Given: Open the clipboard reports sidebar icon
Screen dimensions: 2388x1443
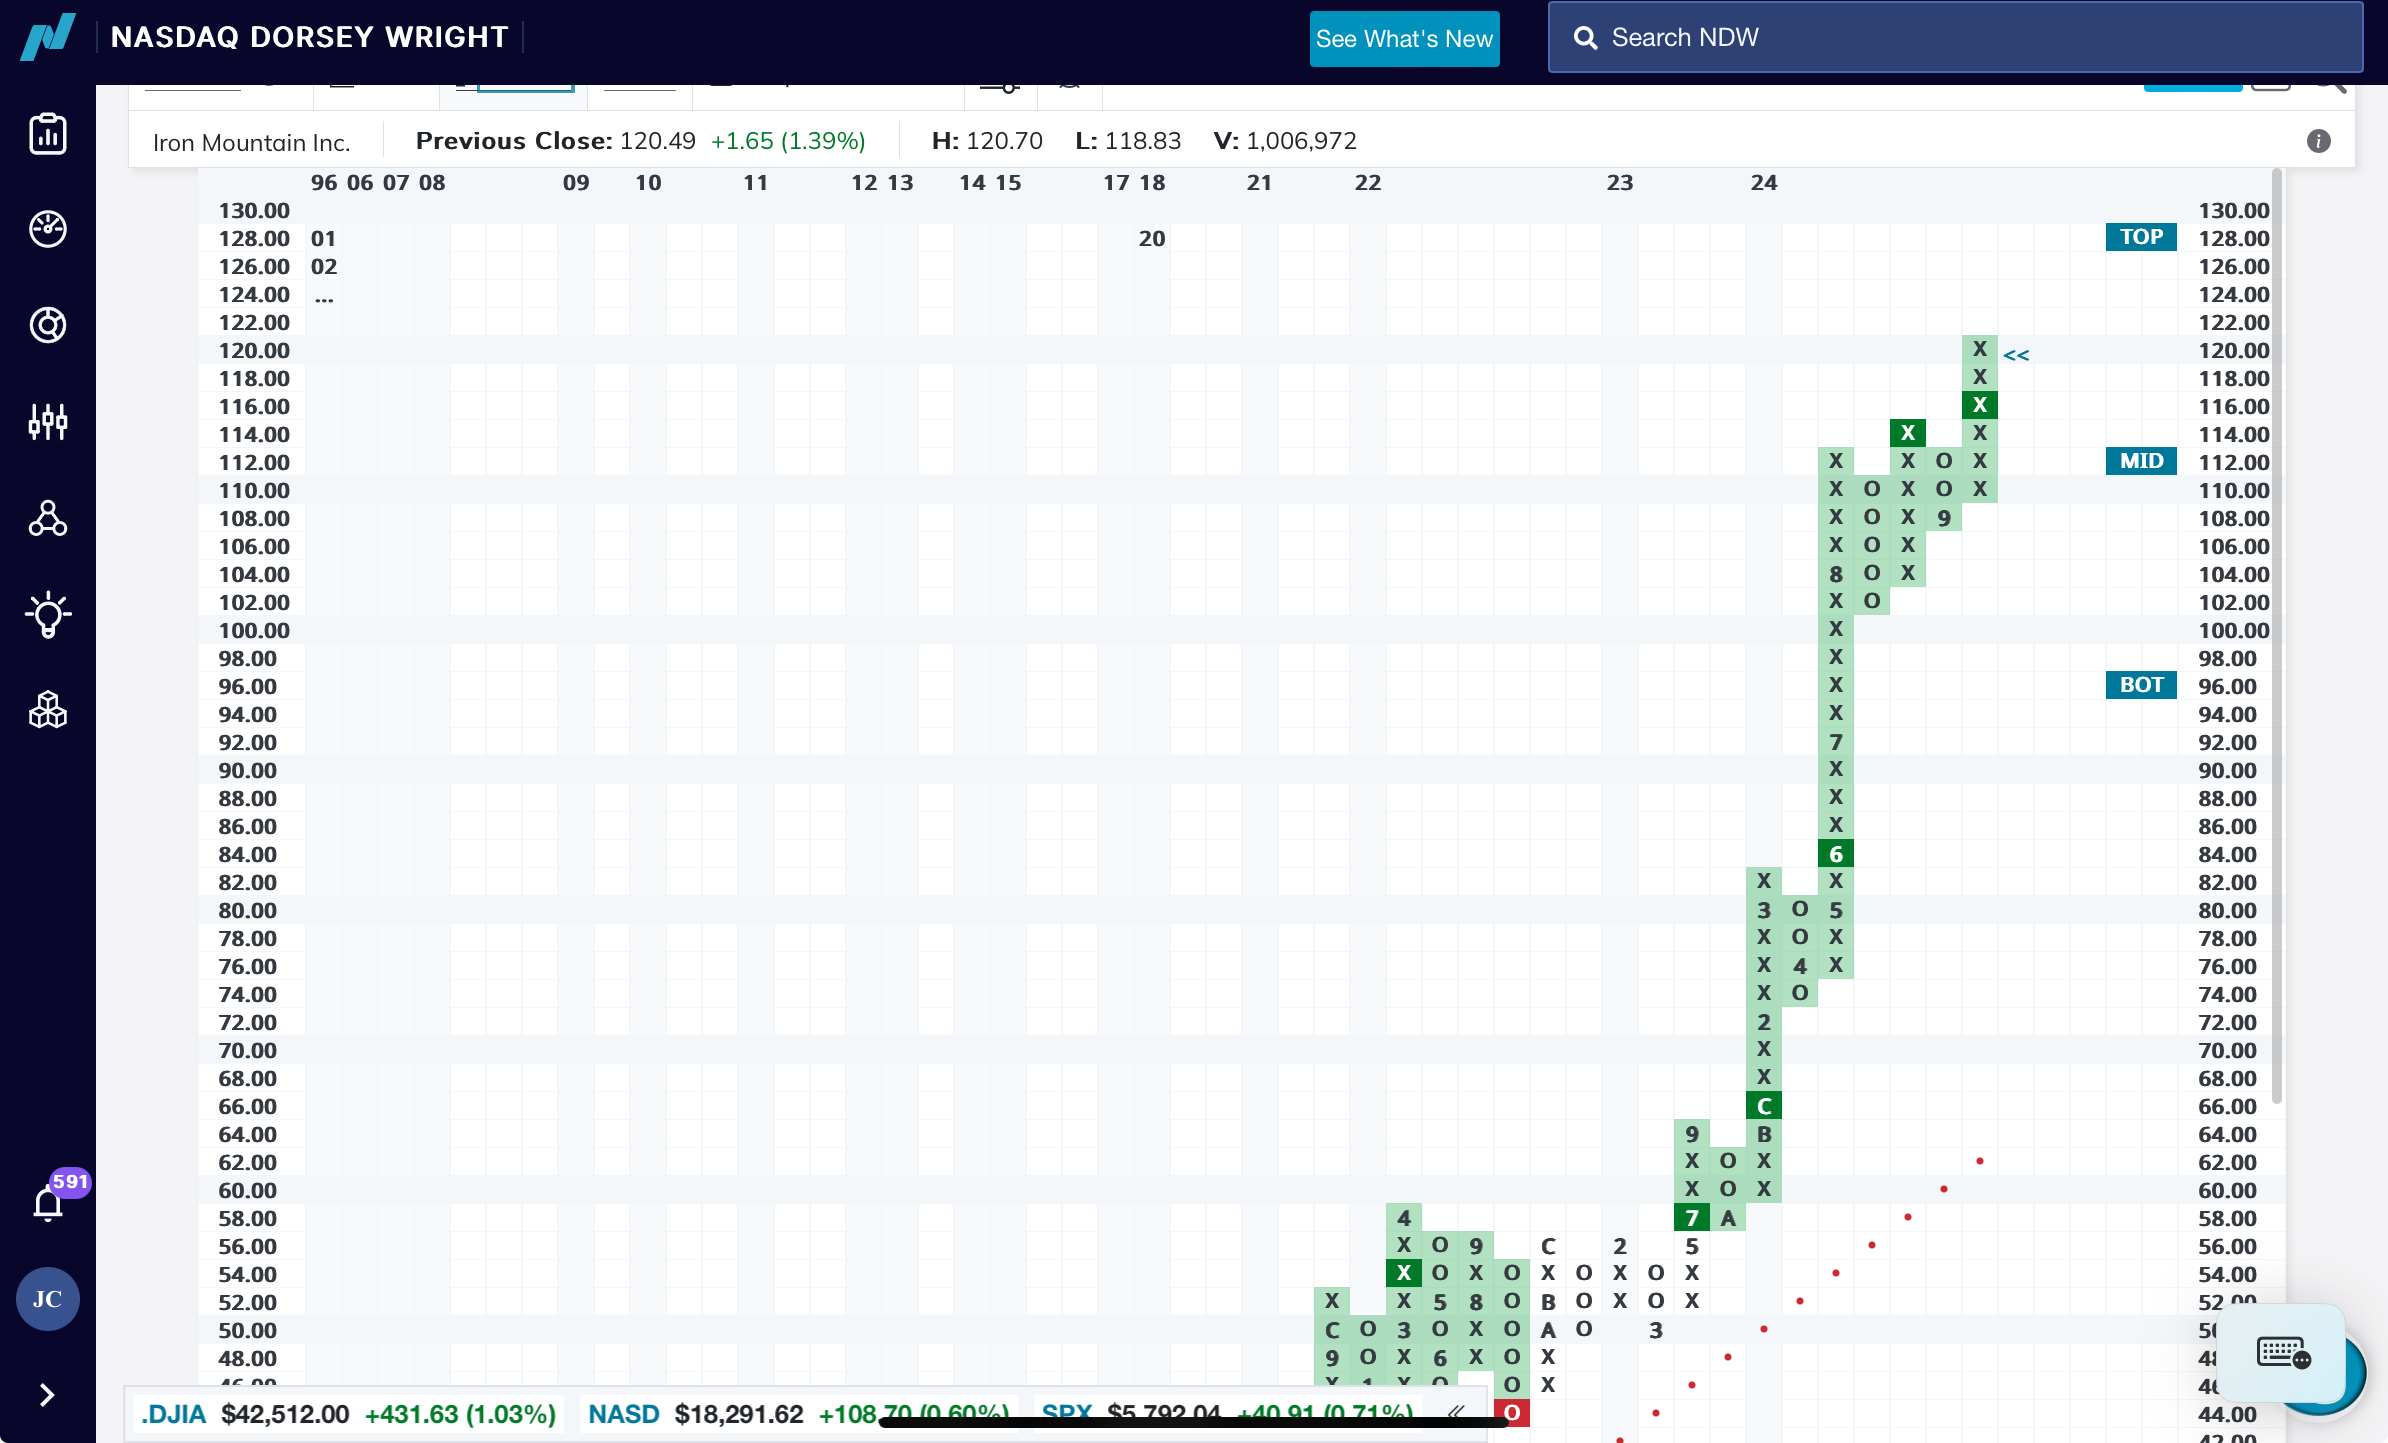Looking at the screenshot, I should point(47,134).
